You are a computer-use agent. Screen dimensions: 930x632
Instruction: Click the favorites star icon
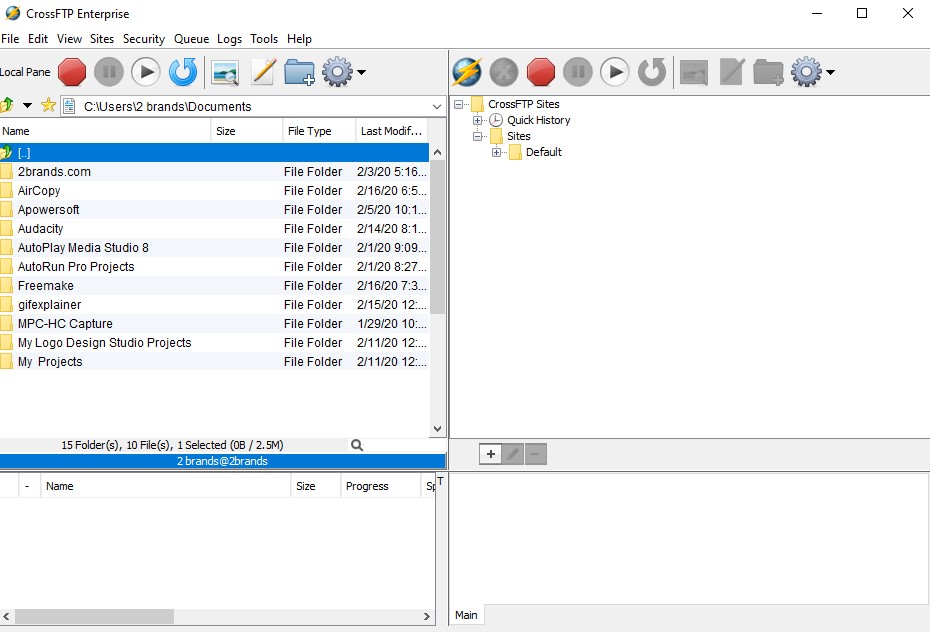coord(48,106)
